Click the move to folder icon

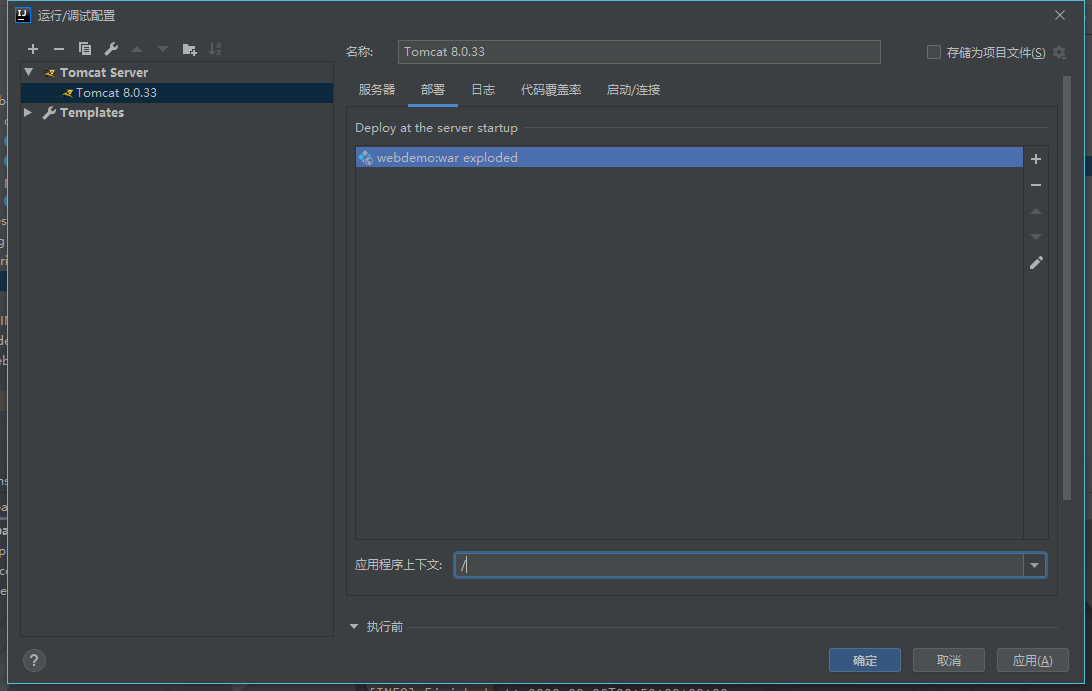click(189, 49)
